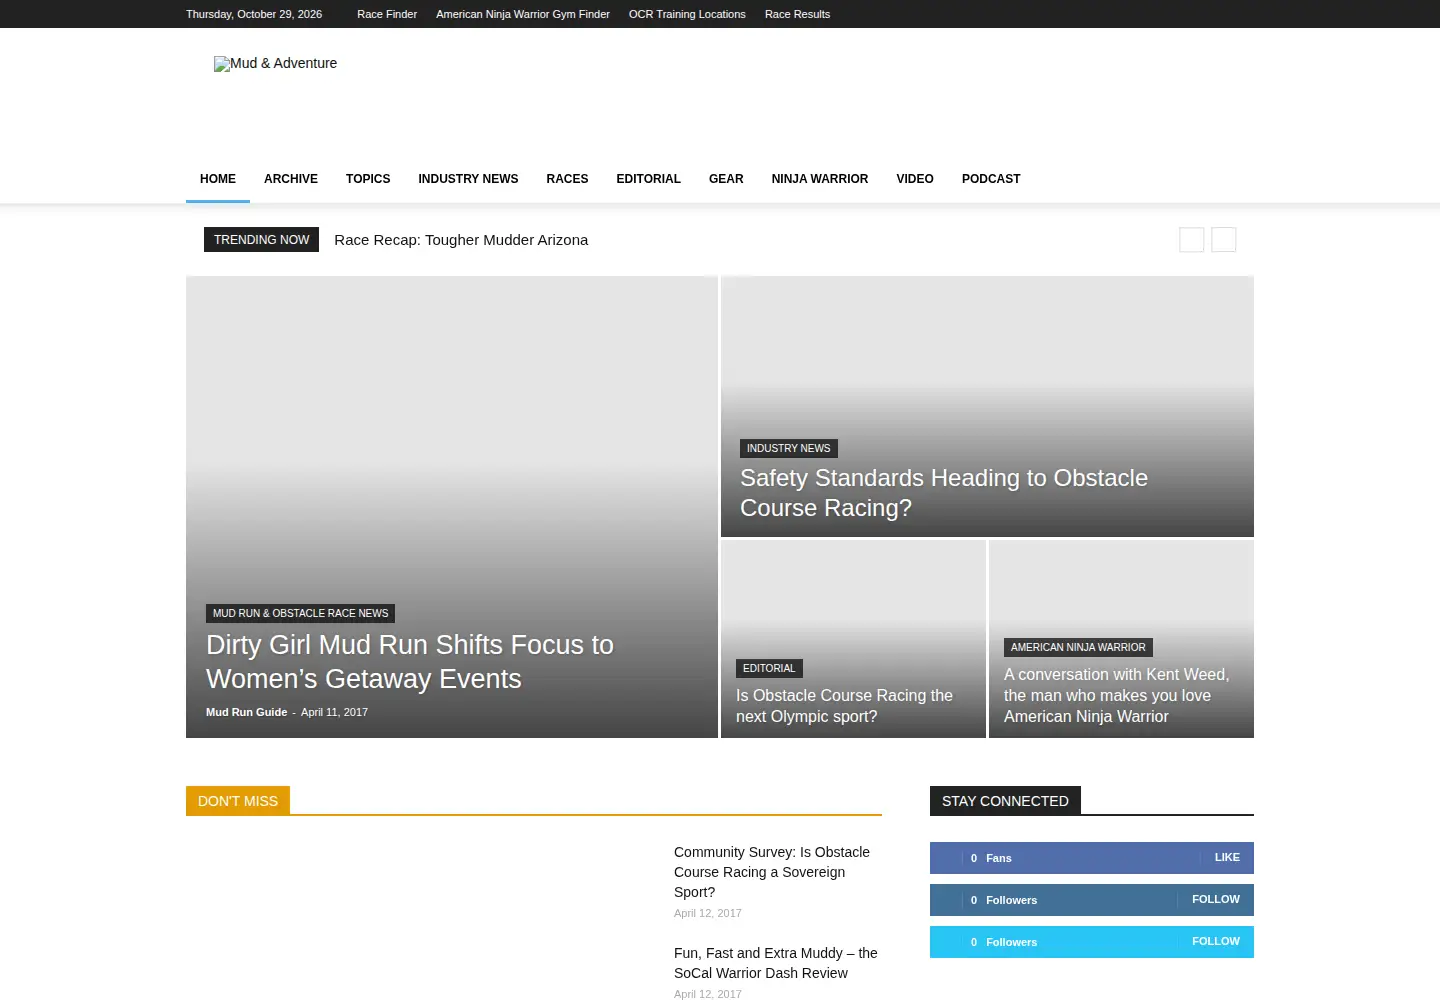Click the date Thursday, October 29, 2026

(x=254, y=14)
